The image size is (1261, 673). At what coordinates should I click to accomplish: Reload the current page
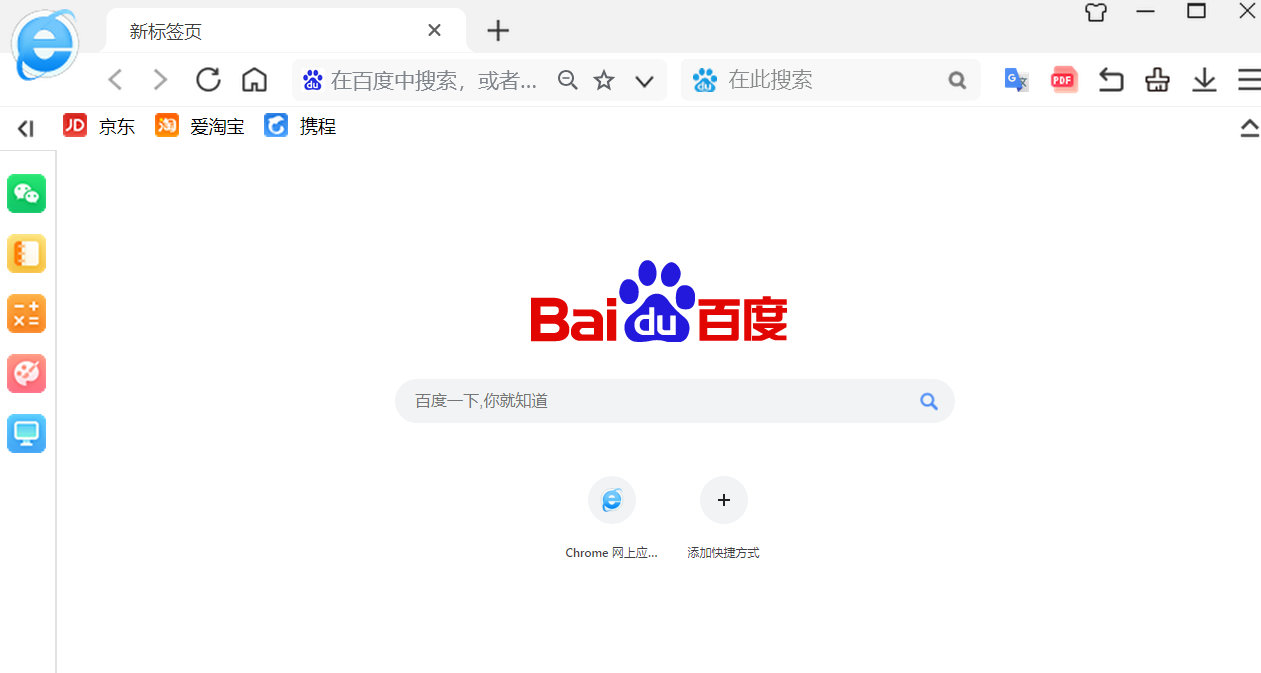coord(208,80)
